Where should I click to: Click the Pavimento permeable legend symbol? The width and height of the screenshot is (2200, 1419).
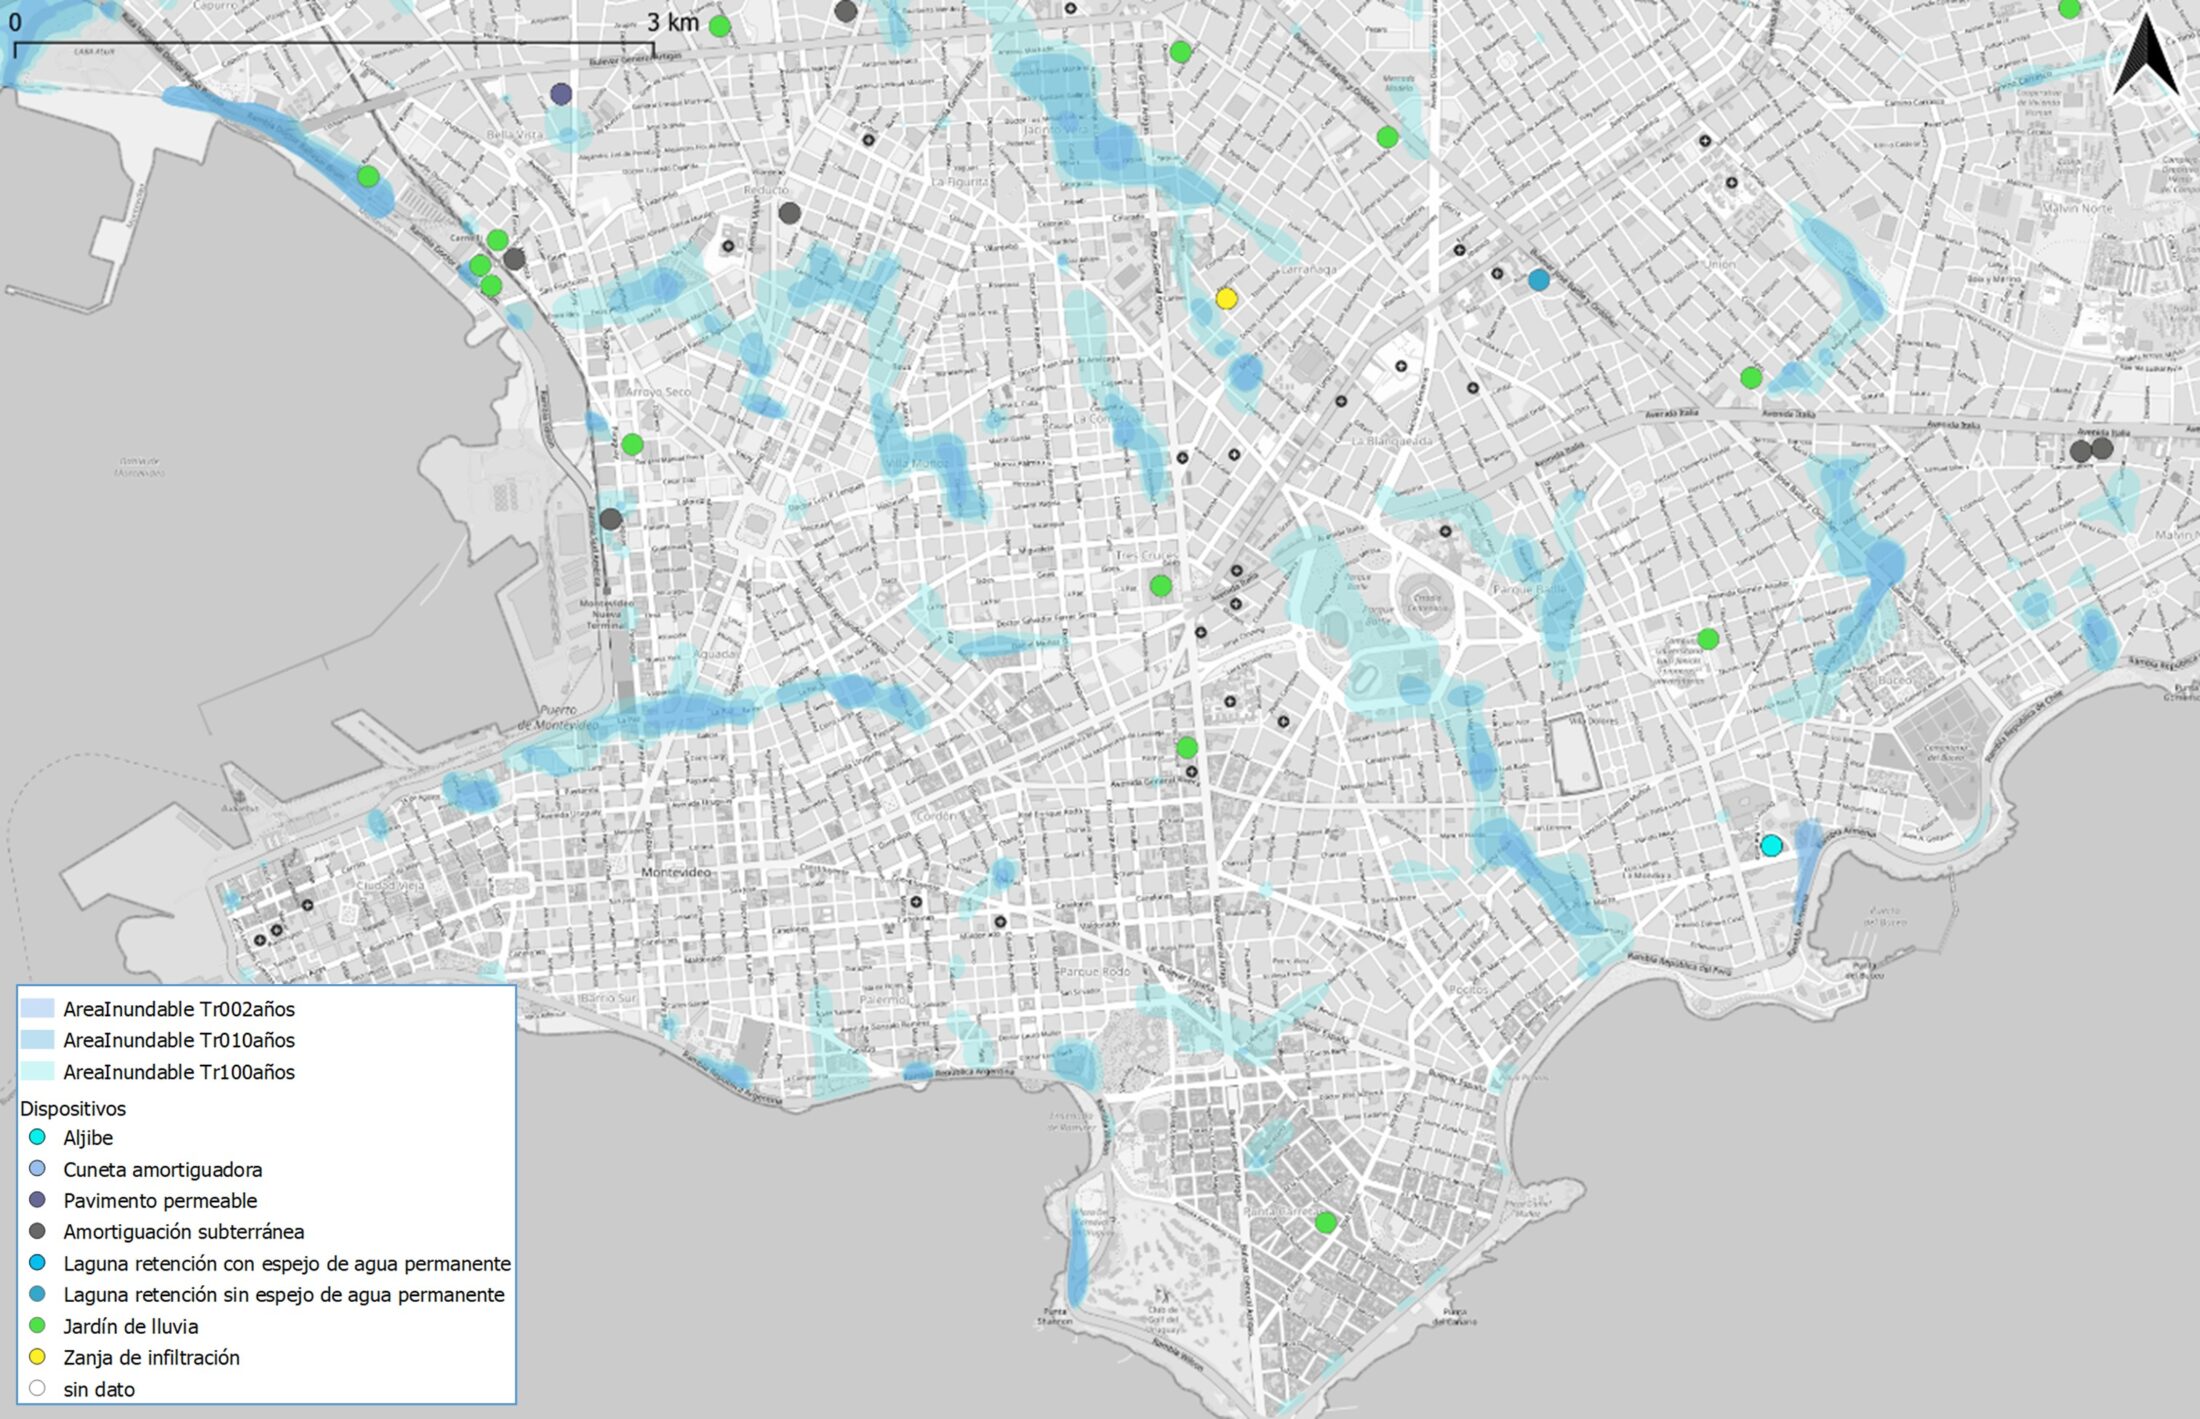37,1199
